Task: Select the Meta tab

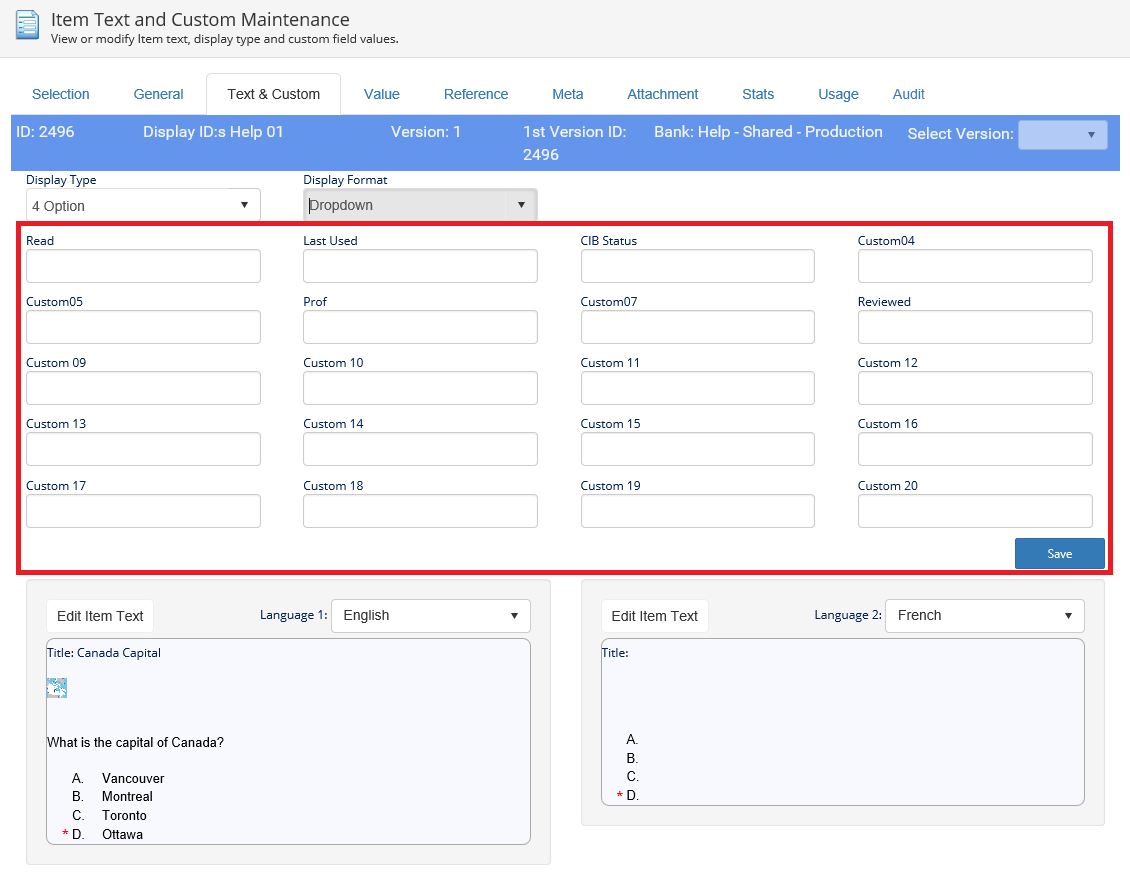Action: tap(567, 94)
